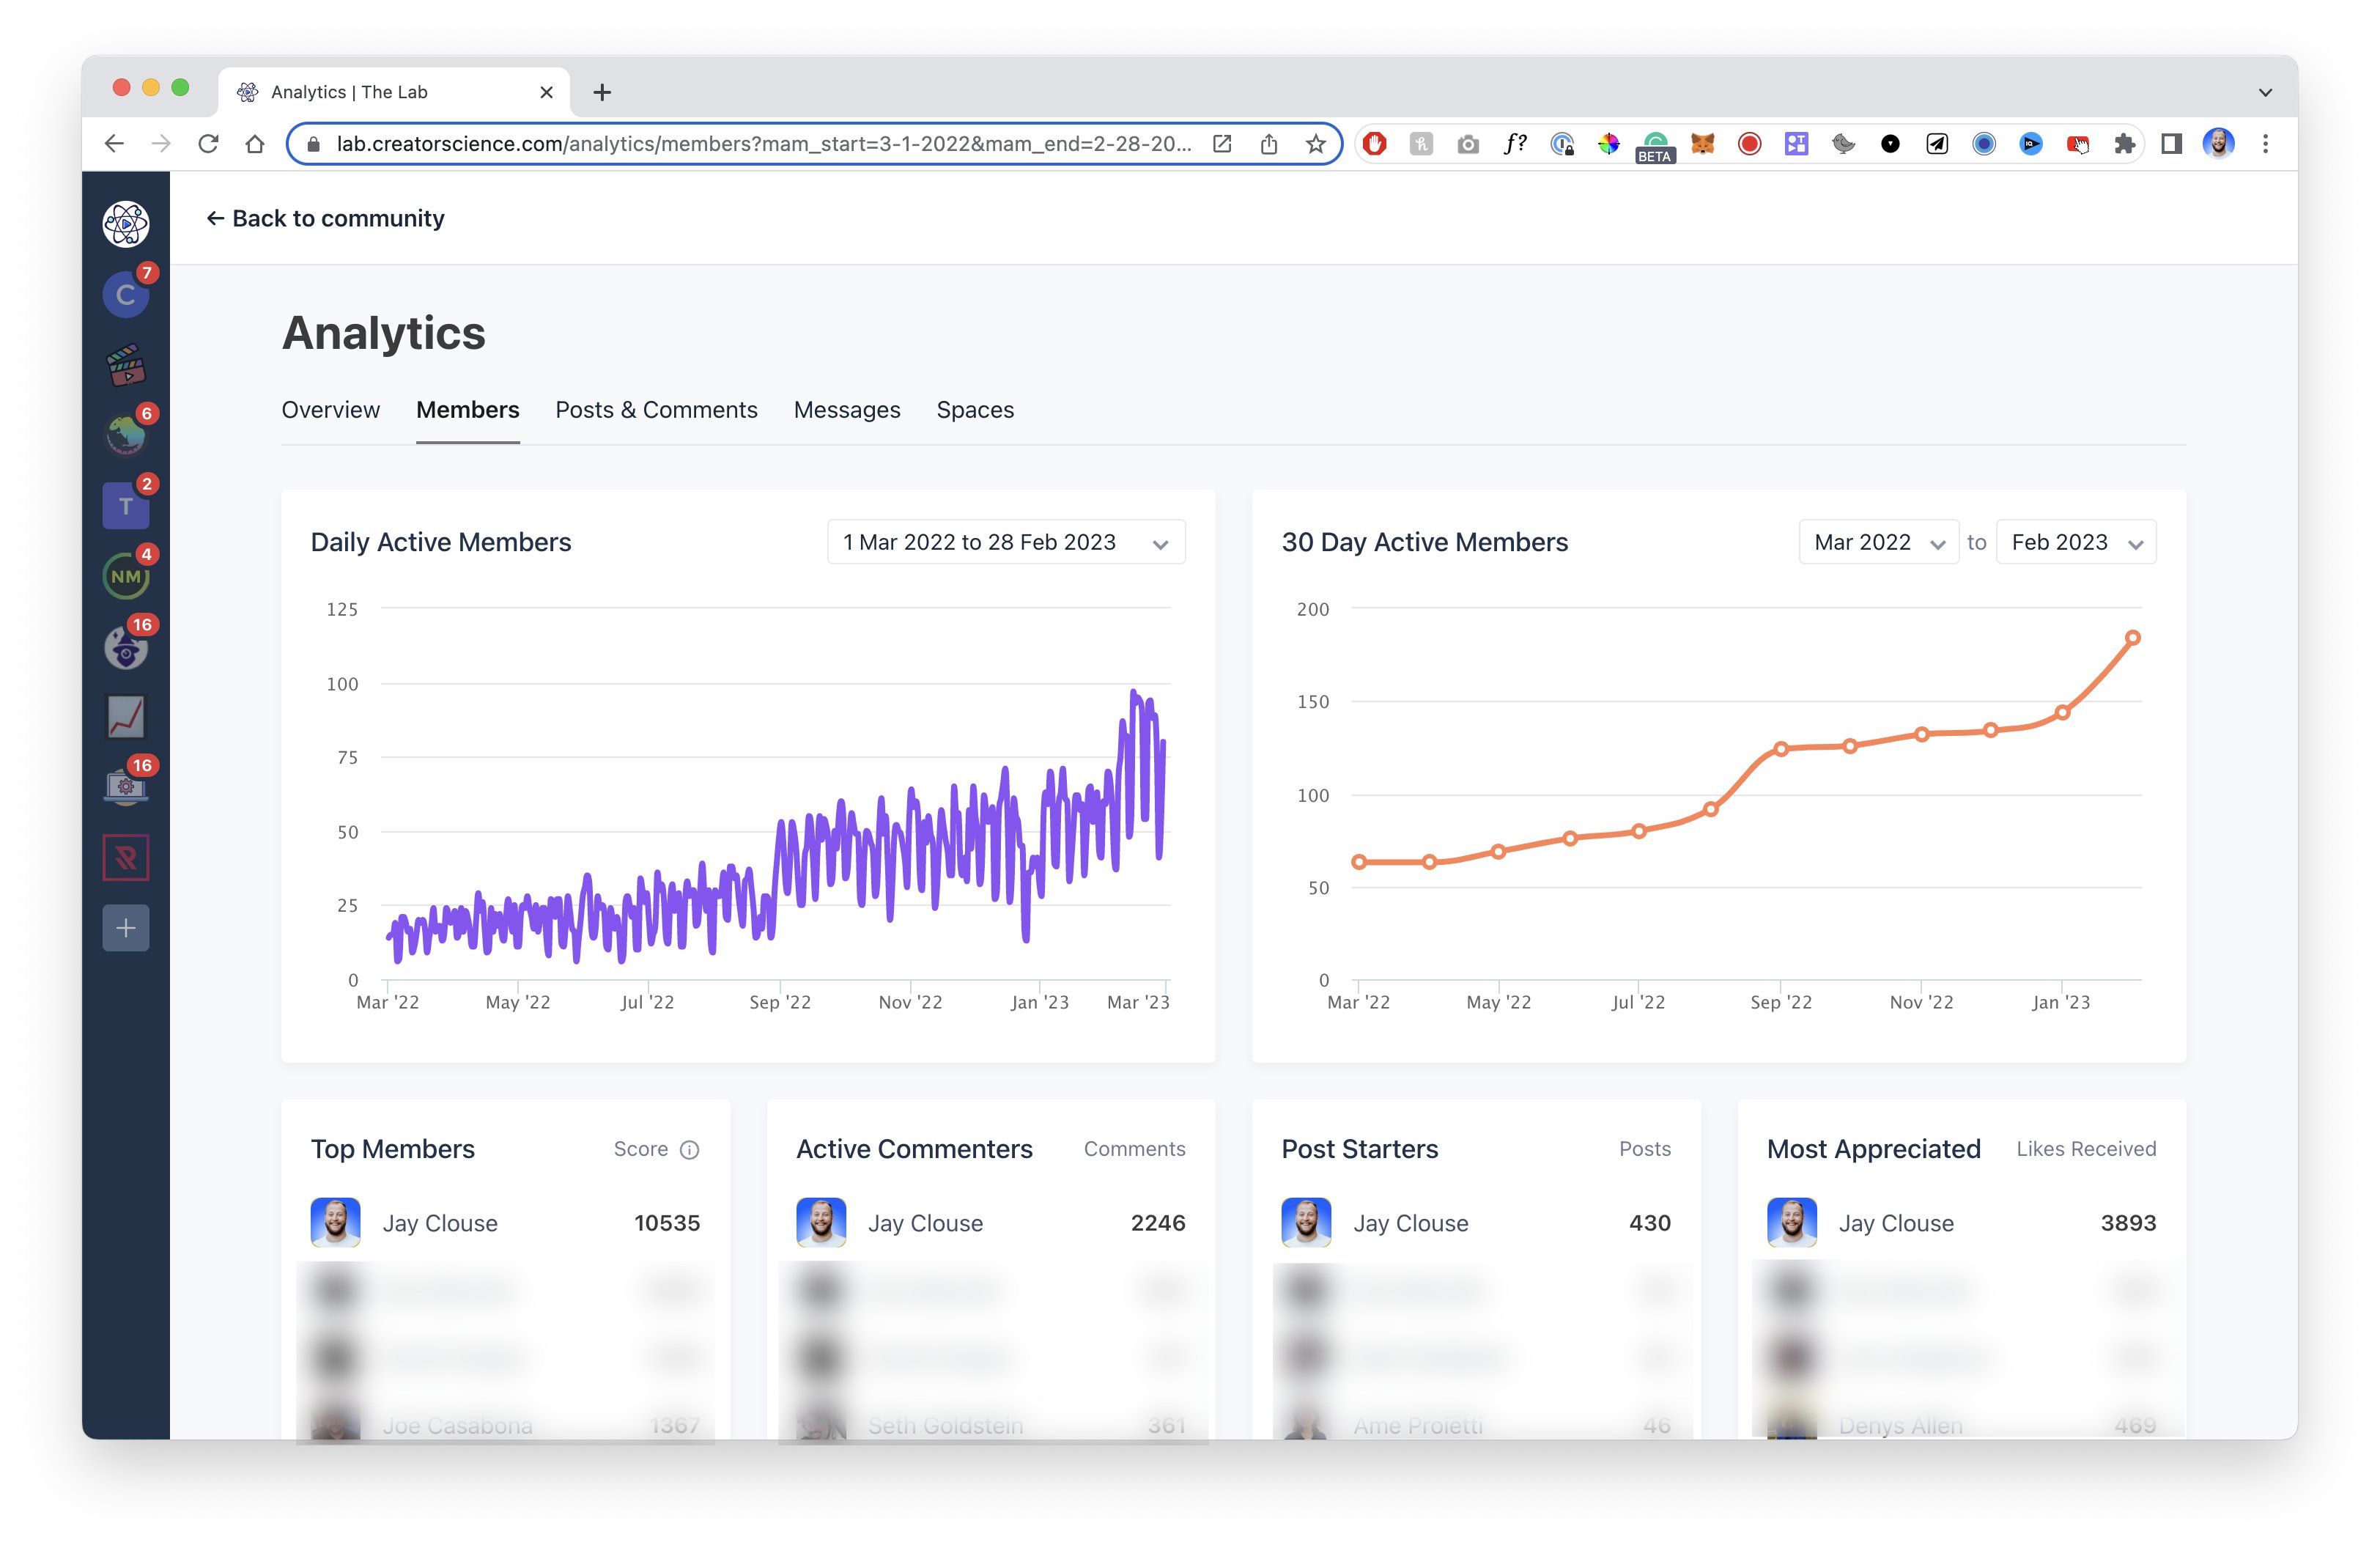Viewport: 2380px width, 1548px height.
Task: Open the "T" community with 2 notifications
Action: tap(125, 506)
